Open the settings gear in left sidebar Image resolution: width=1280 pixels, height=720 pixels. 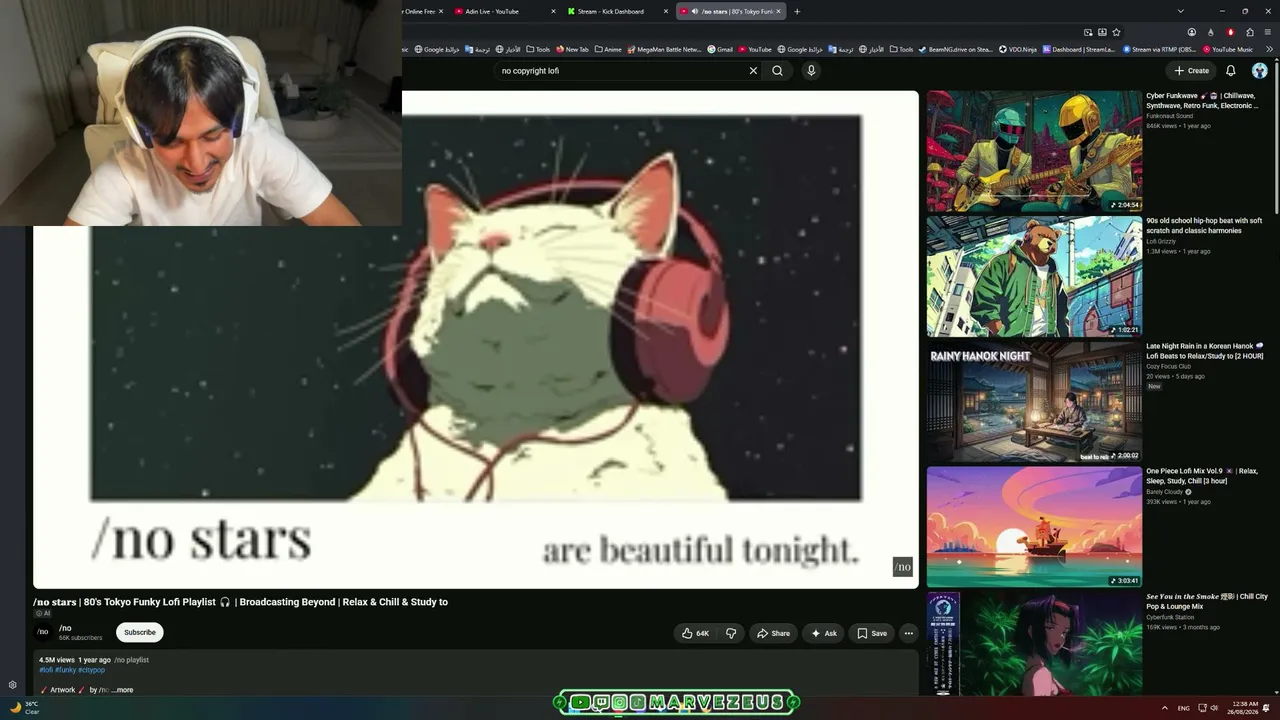12,685
